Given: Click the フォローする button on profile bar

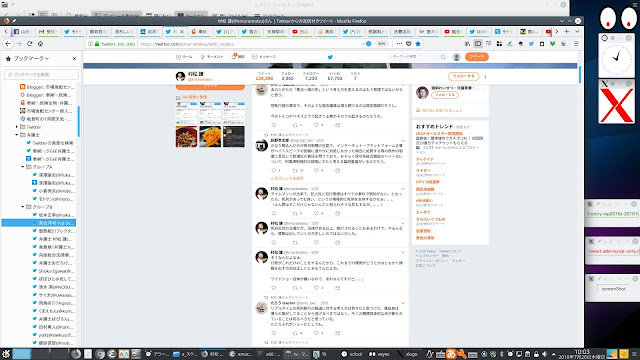Looking at the screenshot, I should (463, 76).
